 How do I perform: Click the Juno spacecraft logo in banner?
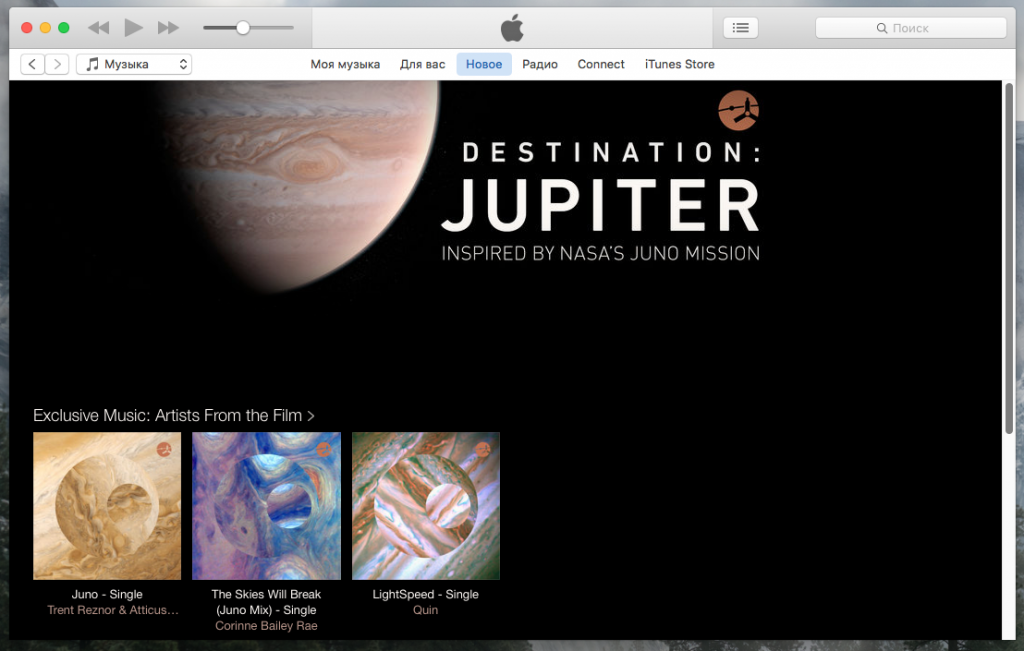coord(739,110)
